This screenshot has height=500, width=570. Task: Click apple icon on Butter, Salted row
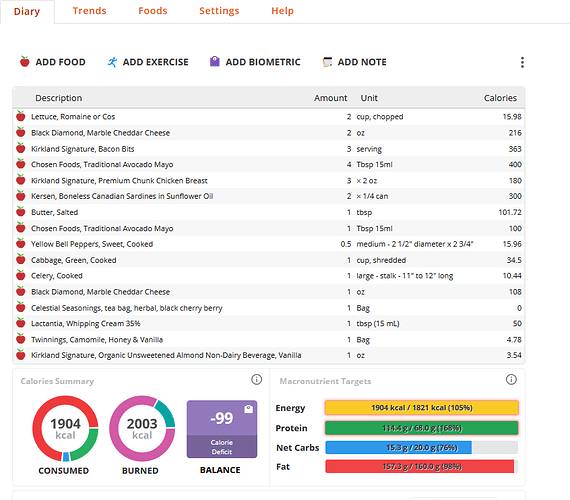point(21,212)
